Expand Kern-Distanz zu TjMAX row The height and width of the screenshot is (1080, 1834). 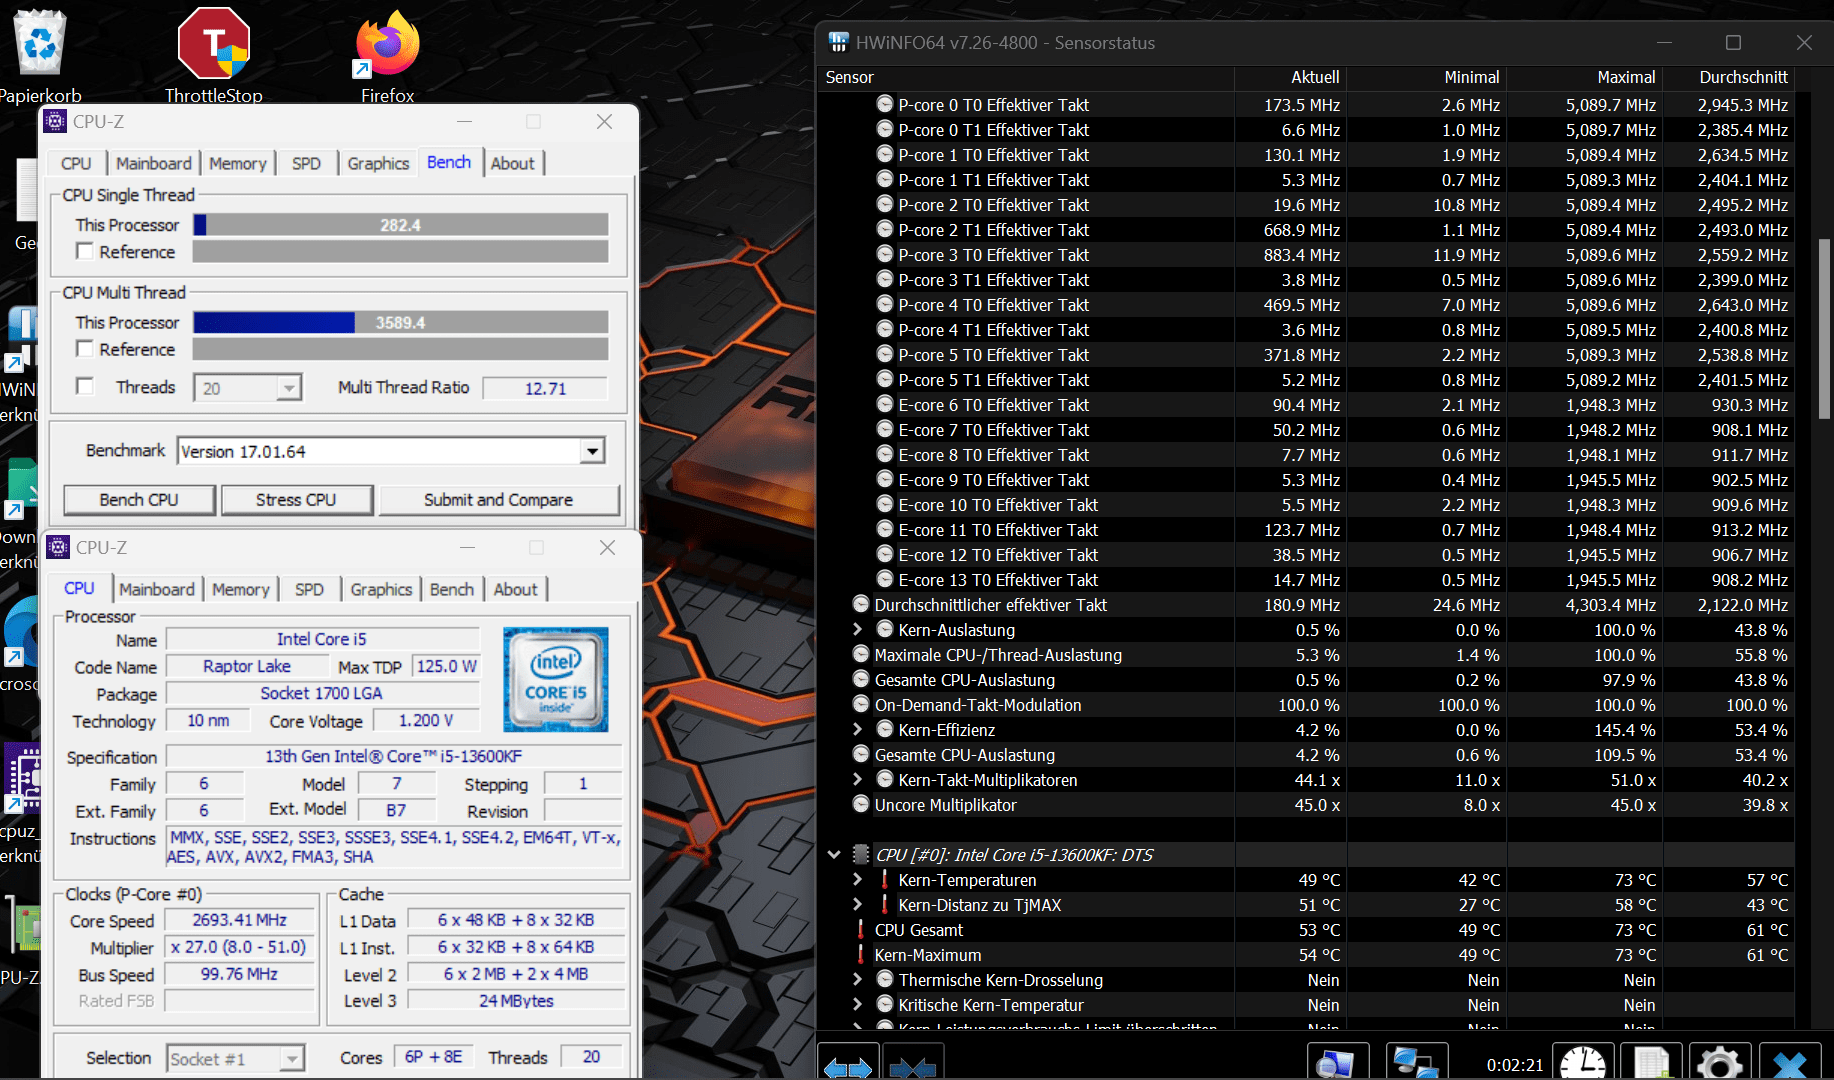click(x=857, y=904)
